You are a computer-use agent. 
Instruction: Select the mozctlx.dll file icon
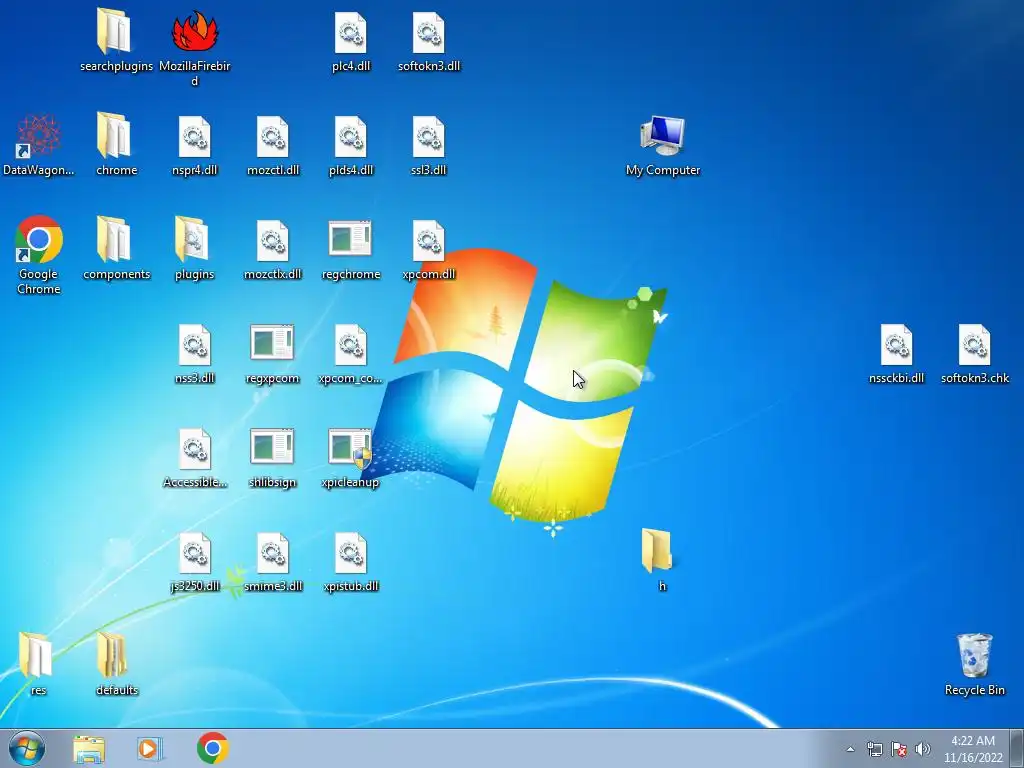point(272,241)
